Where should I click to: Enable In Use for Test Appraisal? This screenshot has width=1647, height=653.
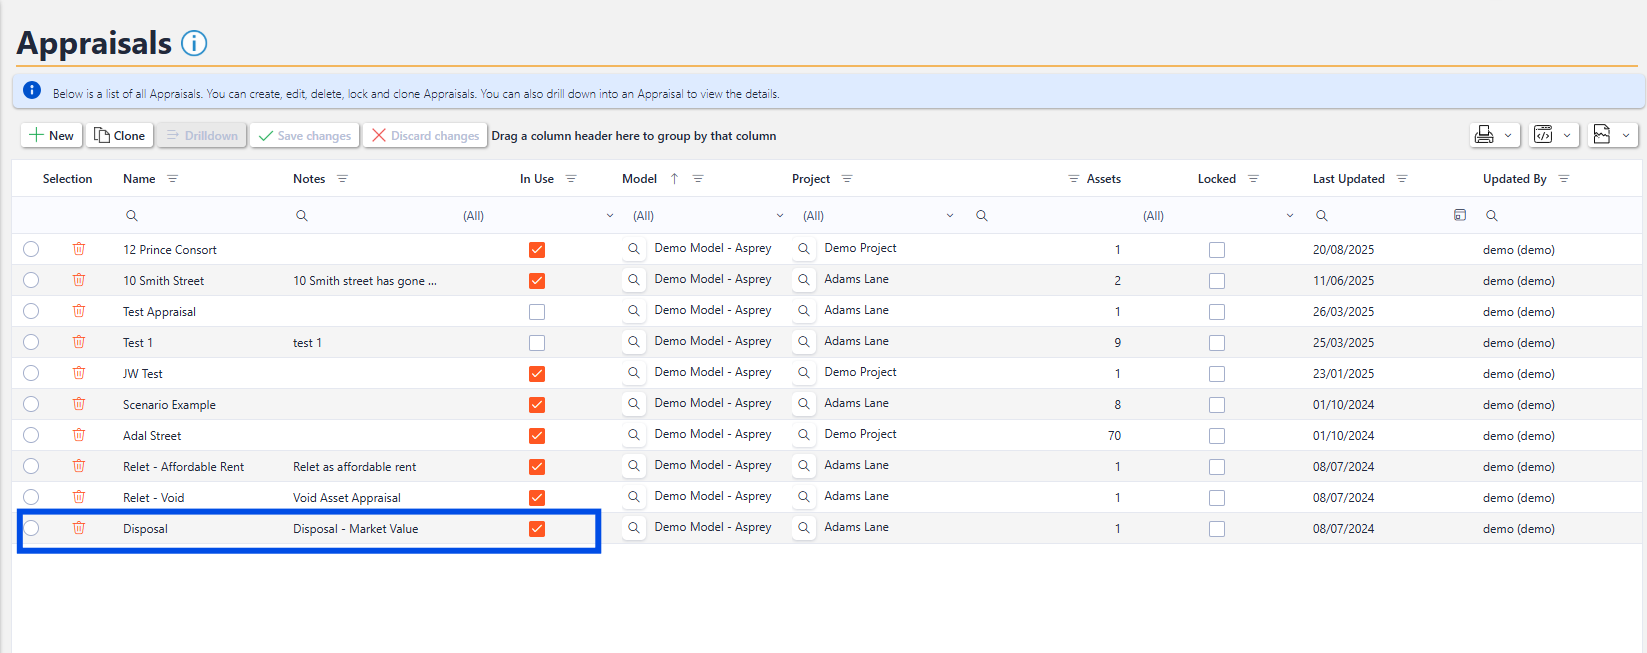(537, 312)
